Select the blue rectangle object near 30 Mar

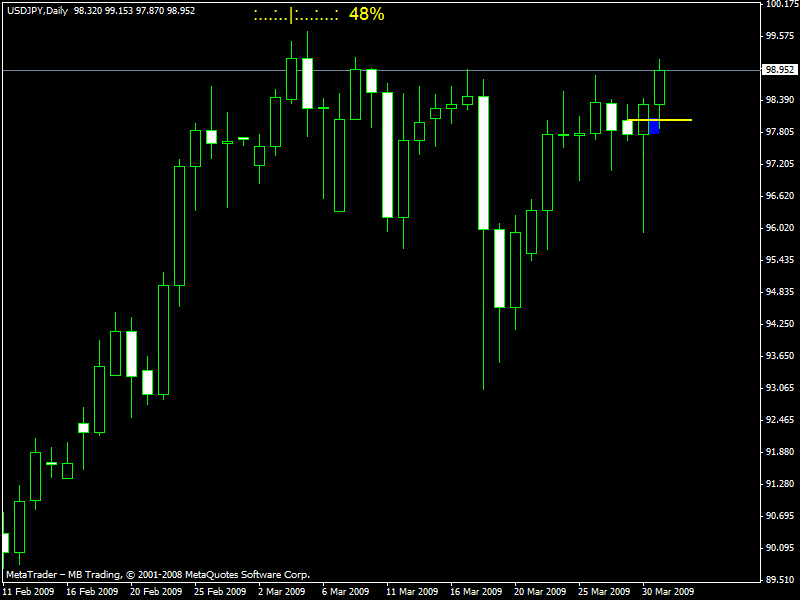(654, 127)
